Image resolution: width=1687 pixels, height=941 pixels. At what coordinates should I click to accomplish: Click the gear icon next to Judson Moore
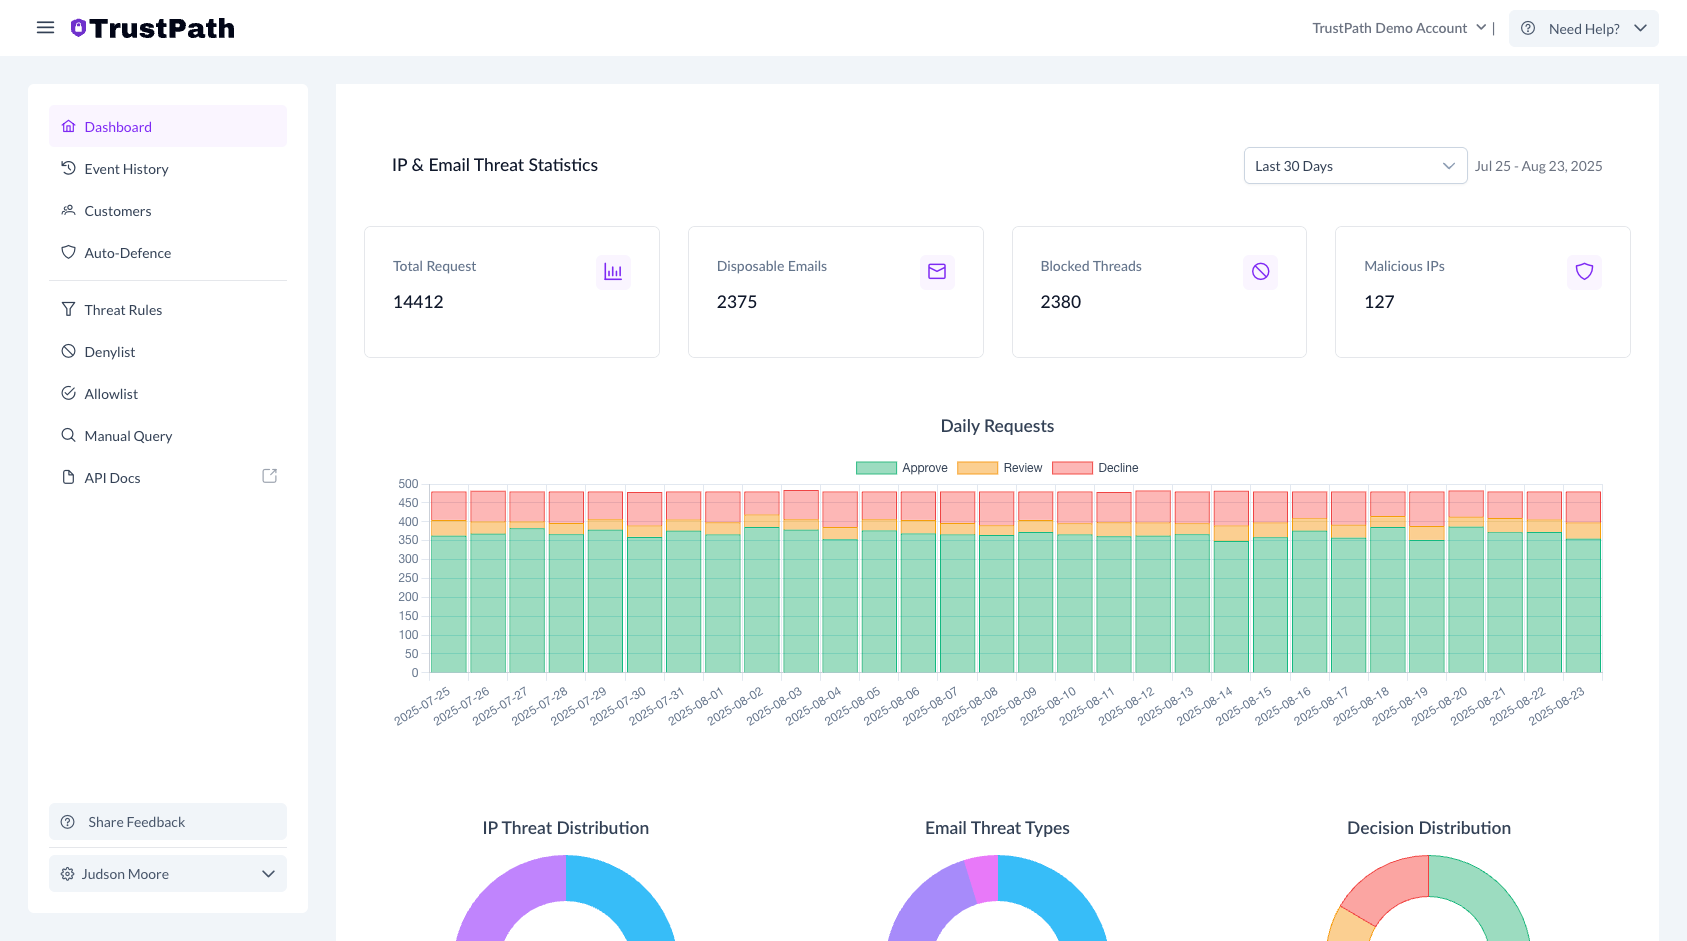pos(68,874)
